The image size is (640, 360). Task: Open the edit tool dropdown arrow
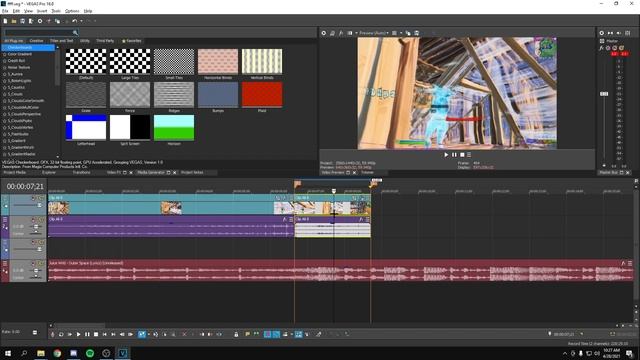[149, 334]
